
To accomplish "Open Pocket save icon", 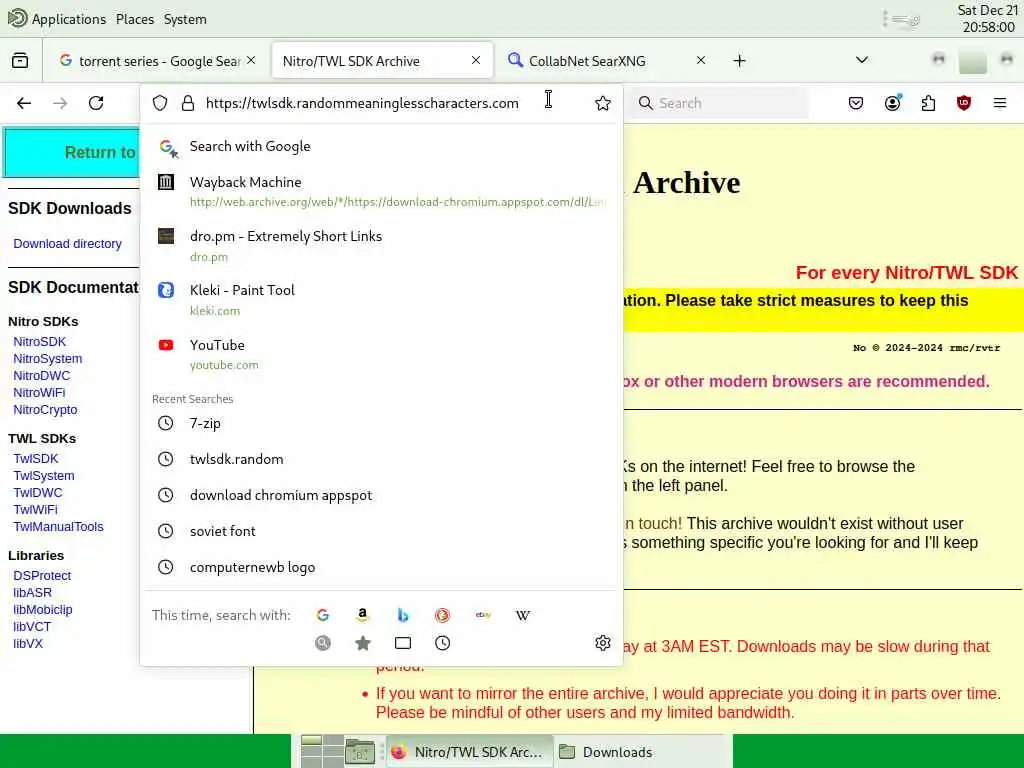I will [x=856, y=103].
